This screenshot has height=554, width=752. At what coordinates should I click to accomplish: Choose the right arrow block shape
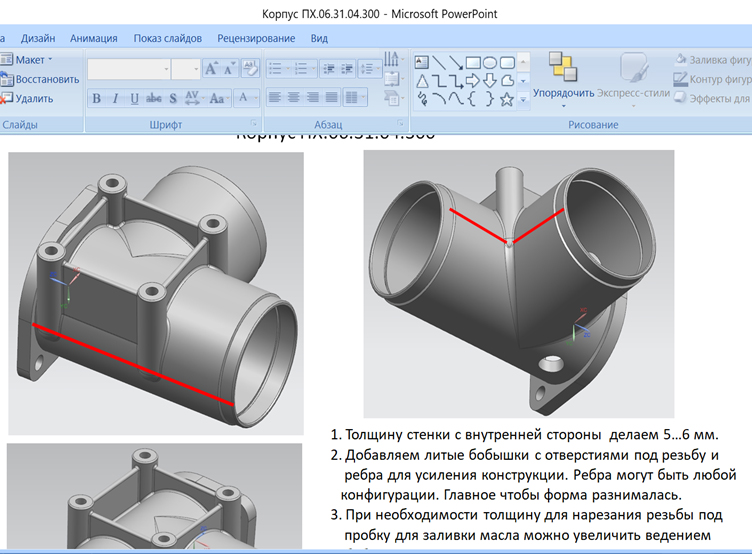pyautogui.click(x=474, y=80)
